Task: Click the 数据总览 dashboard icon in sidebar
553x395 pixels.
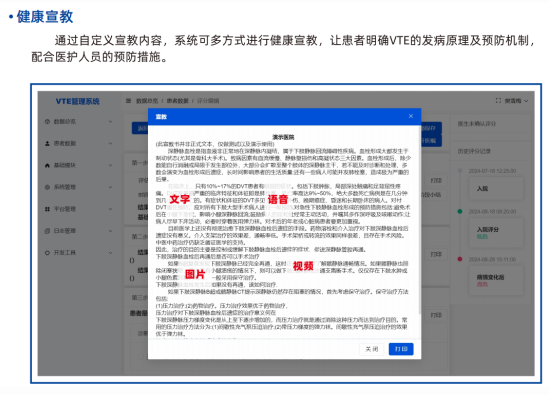Action: 47,122
